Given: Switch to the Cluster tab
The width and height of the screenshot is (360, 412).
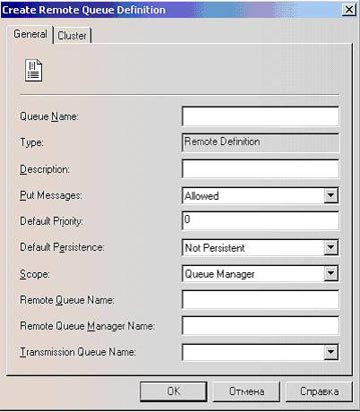Looking at the screenshot, I should click(72, 35).
